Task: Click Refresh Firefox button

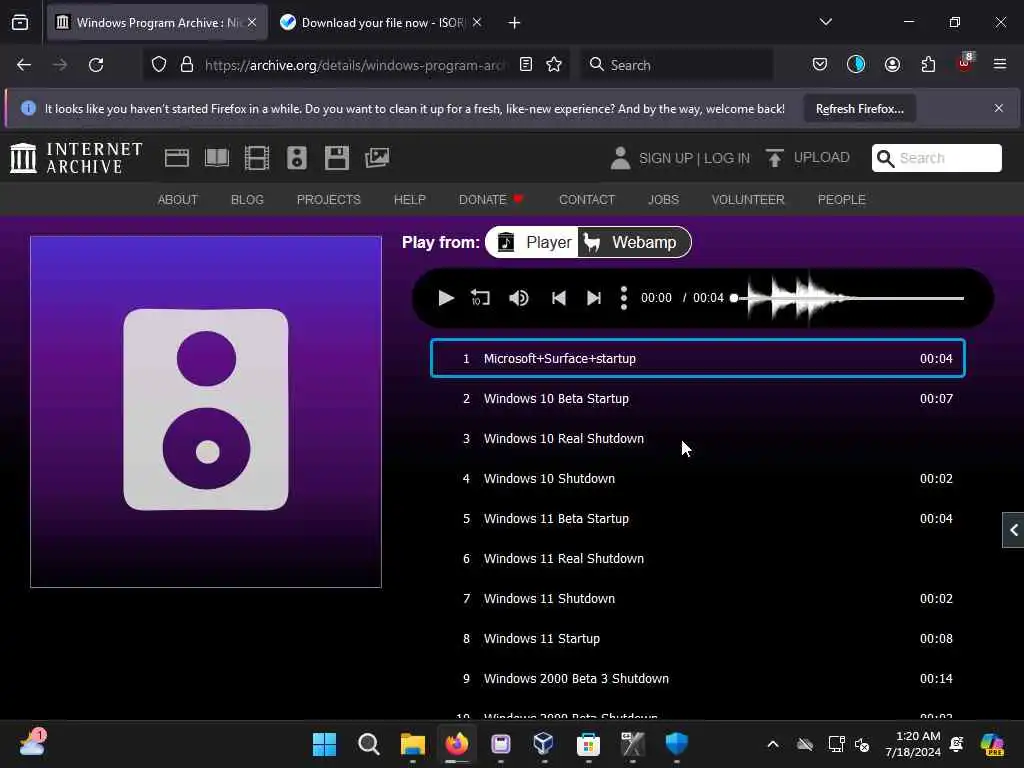Action: tap(859, 108)
